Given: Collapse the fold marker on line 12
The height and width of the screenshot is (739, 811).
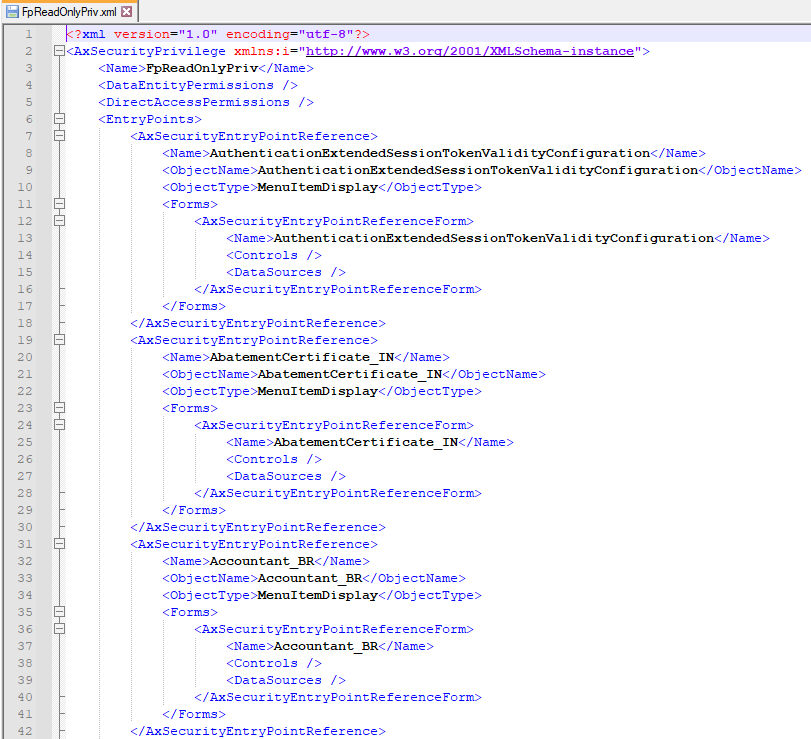Looking at the screenshot, I should click(59, 221).
